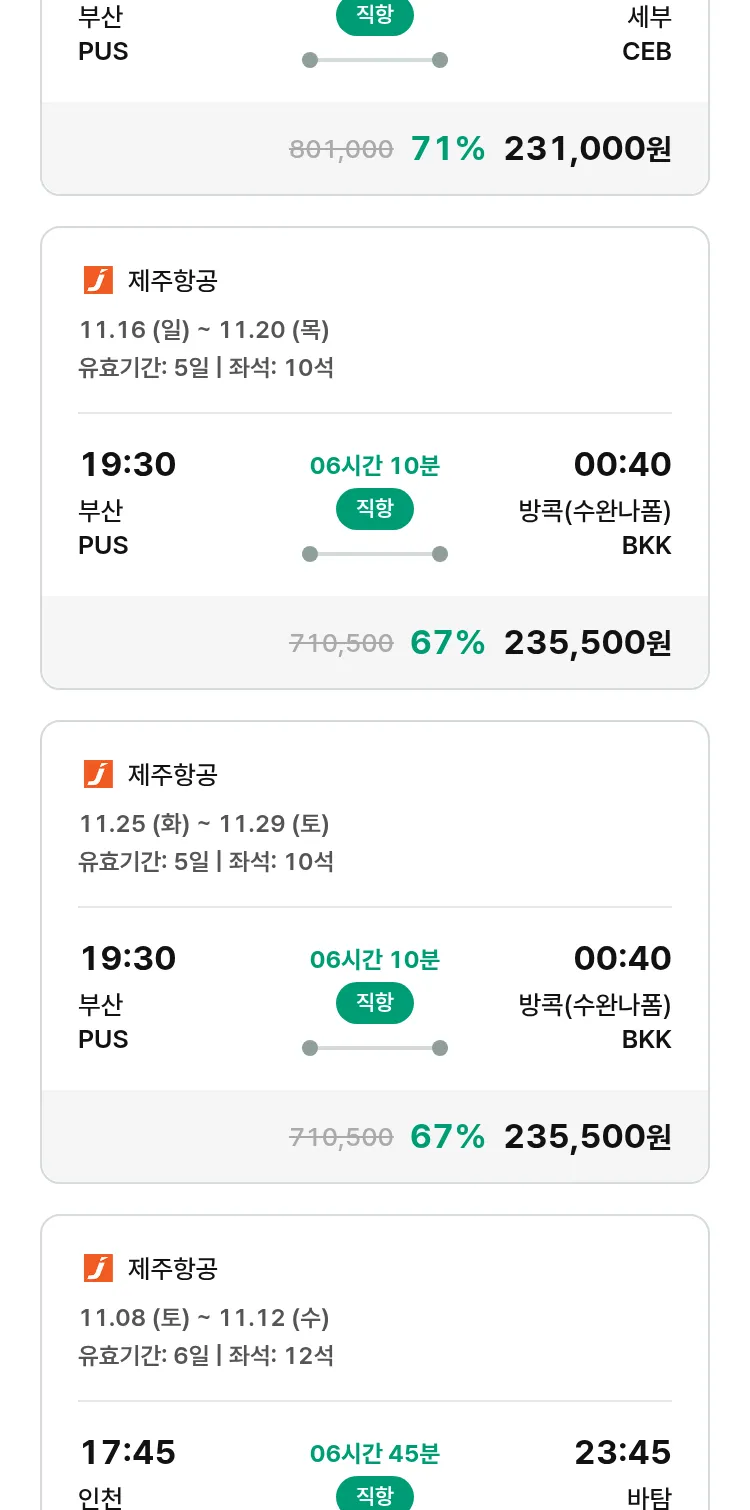Open the 11.16 (일) ~ 11.20 (목) date range

(x=204, y=330)
